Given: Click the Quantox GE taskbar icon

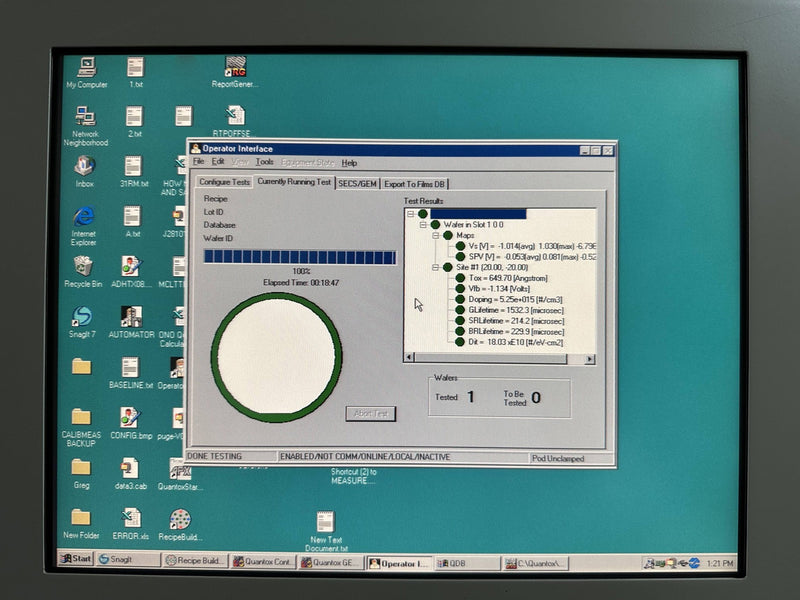Looking at the screenshot, I should pos(335,562).
